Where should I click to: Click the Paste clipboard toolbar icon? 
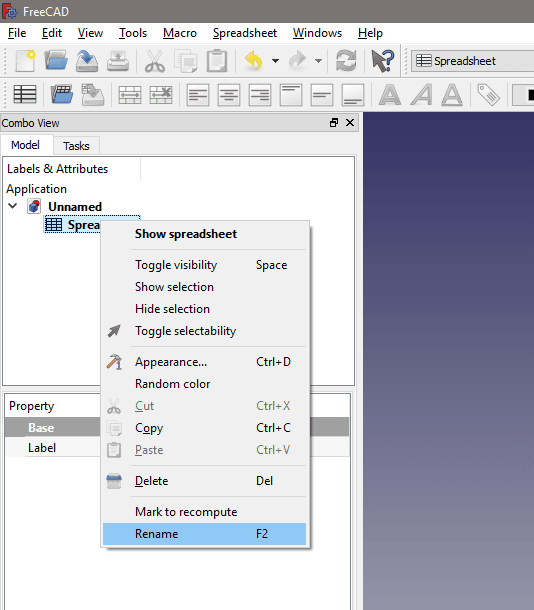217,61
